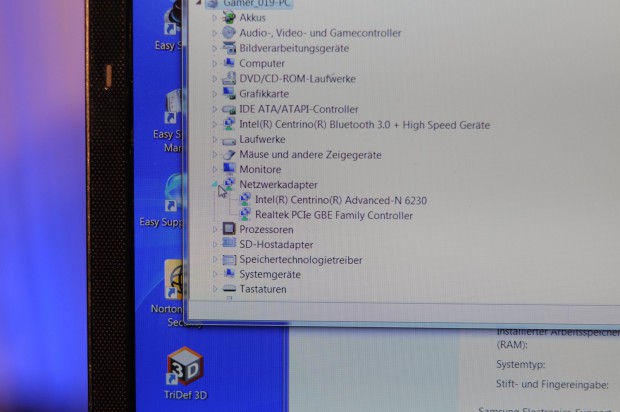Select the Prozessoren entry text

pos(266,230)
